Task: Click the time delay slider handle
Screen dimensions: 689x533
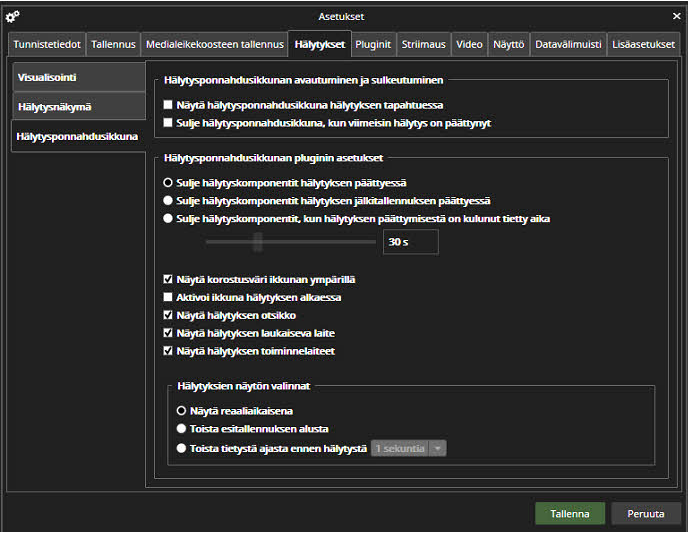Action: pyautogui.click(x=258, y=242)
